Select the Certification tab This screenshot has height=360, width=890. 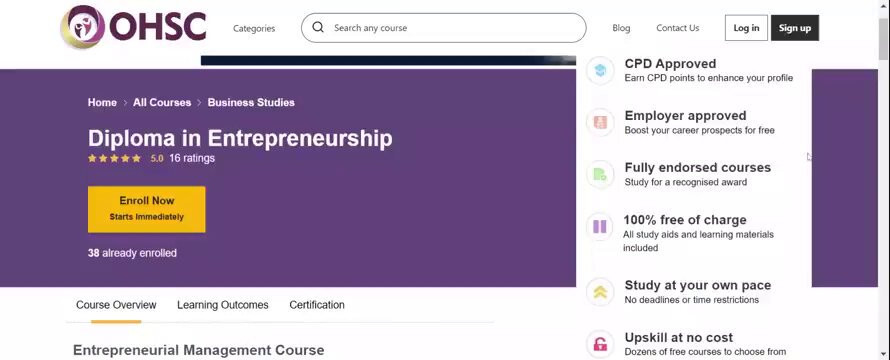pos(317,305)
